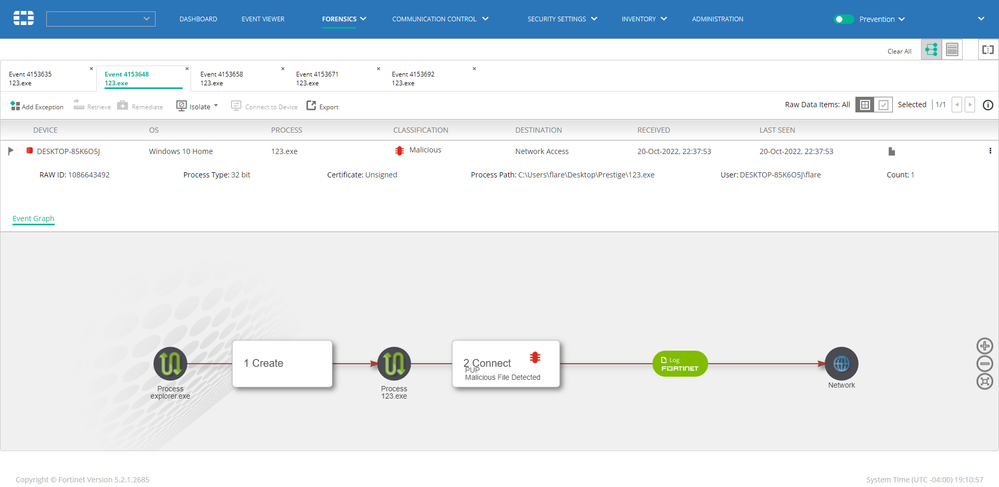The height and width of the screenshot is (487, 999).
Task: Select Event 4153671 tab
Action: pos(334,78)
